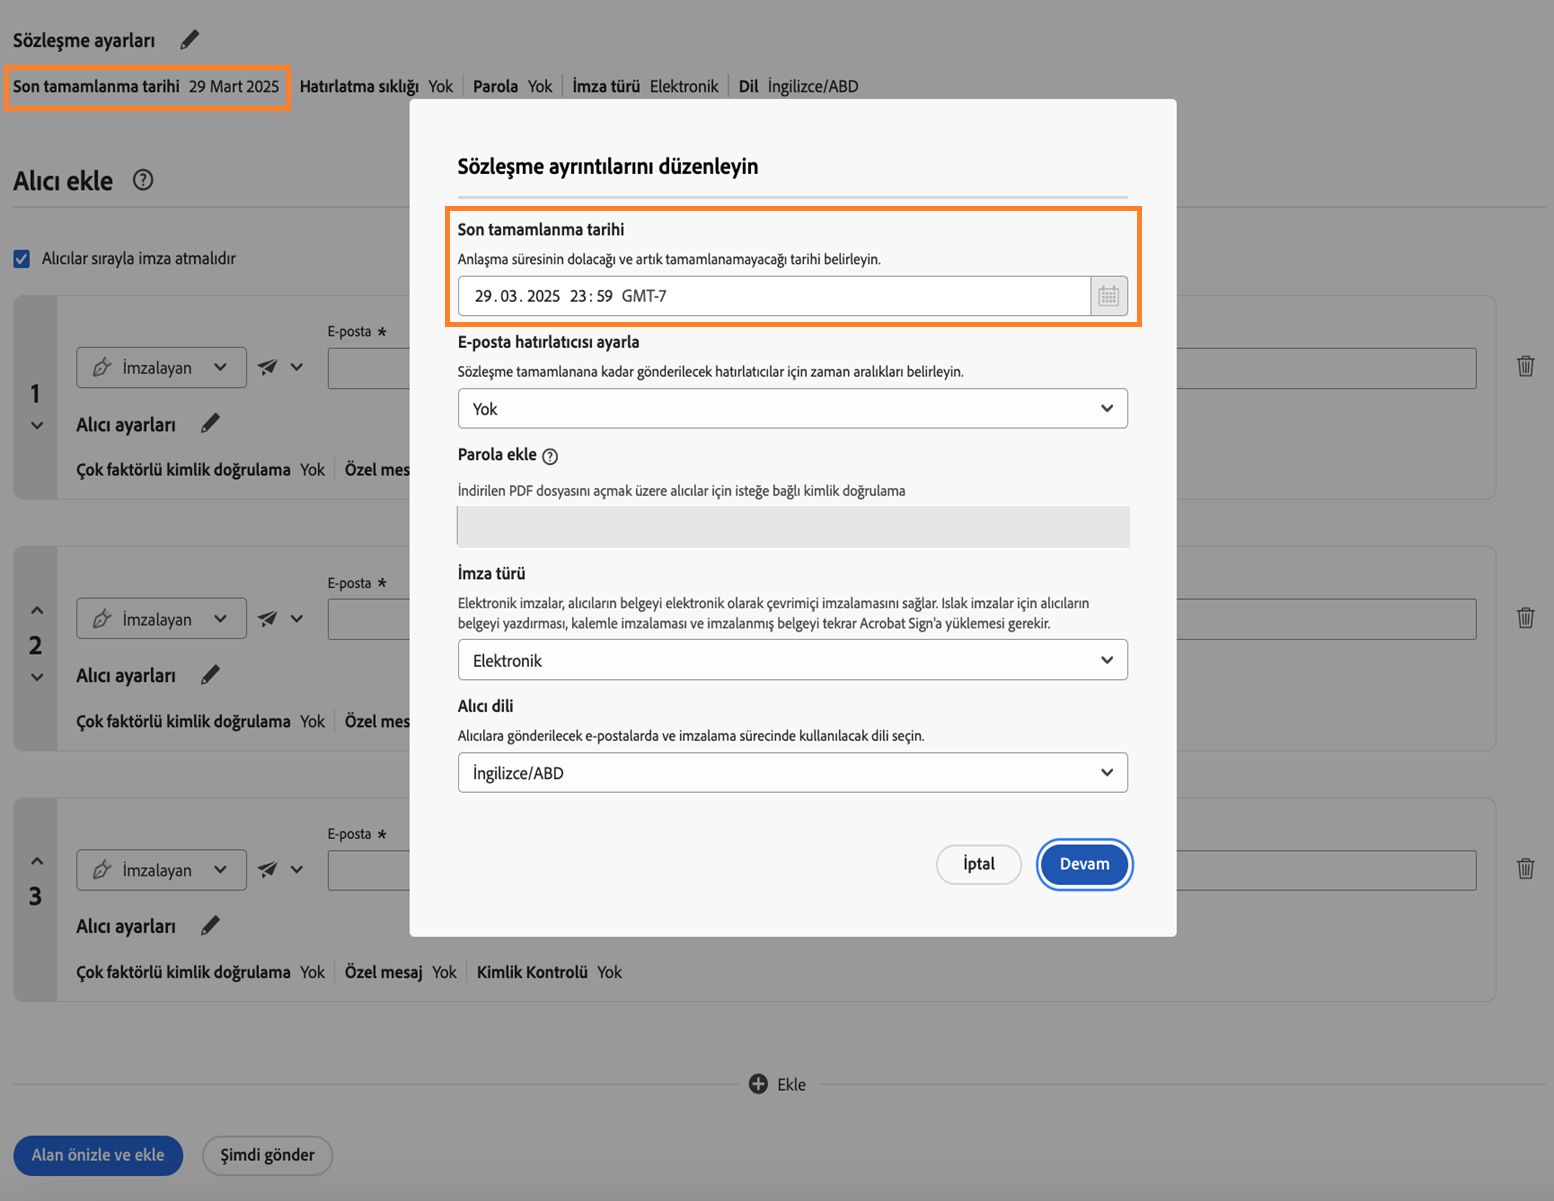The height and width of the screenshot is (1201, 1554).
Task: Expand delivery method arrow for recipient 2
Action: 297,619
